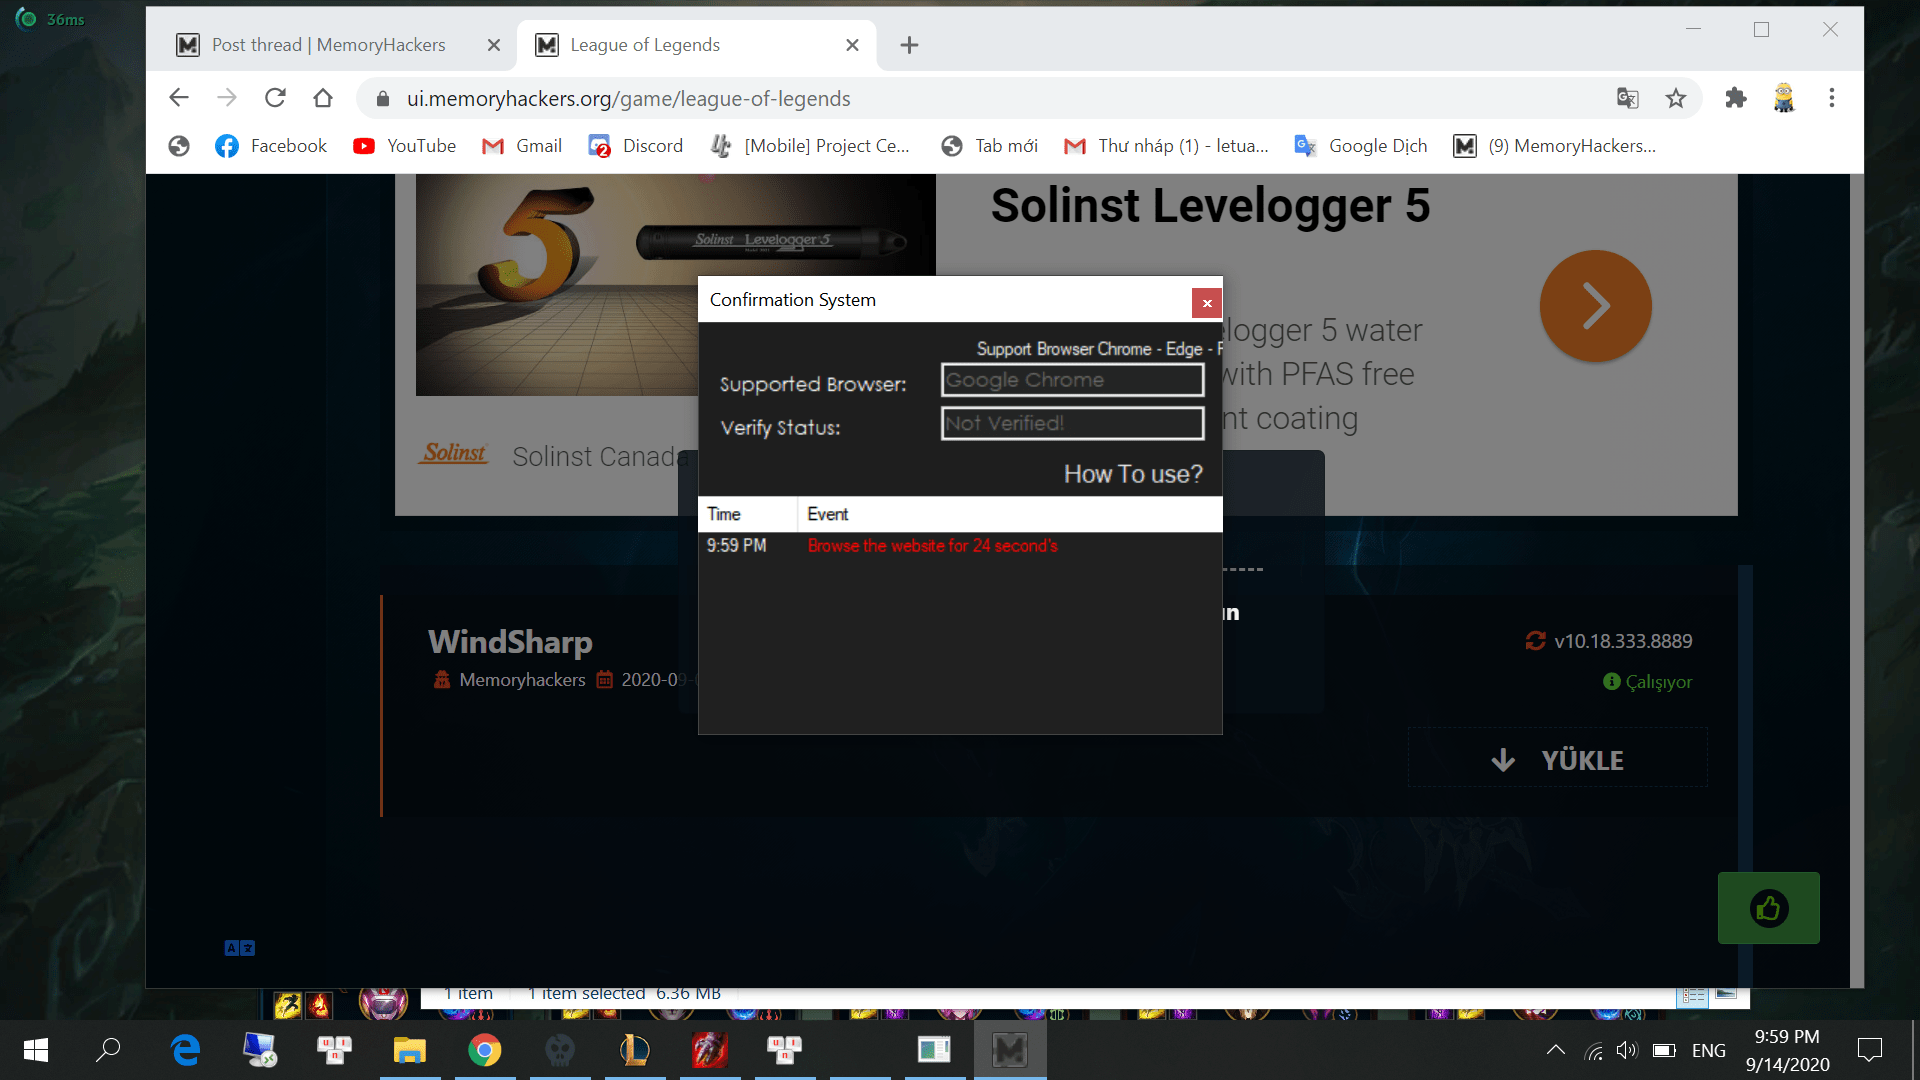The image size is (1920, 1080).
Task: Open Windows search from the taskbar
Action: (x=108, y=1050)
